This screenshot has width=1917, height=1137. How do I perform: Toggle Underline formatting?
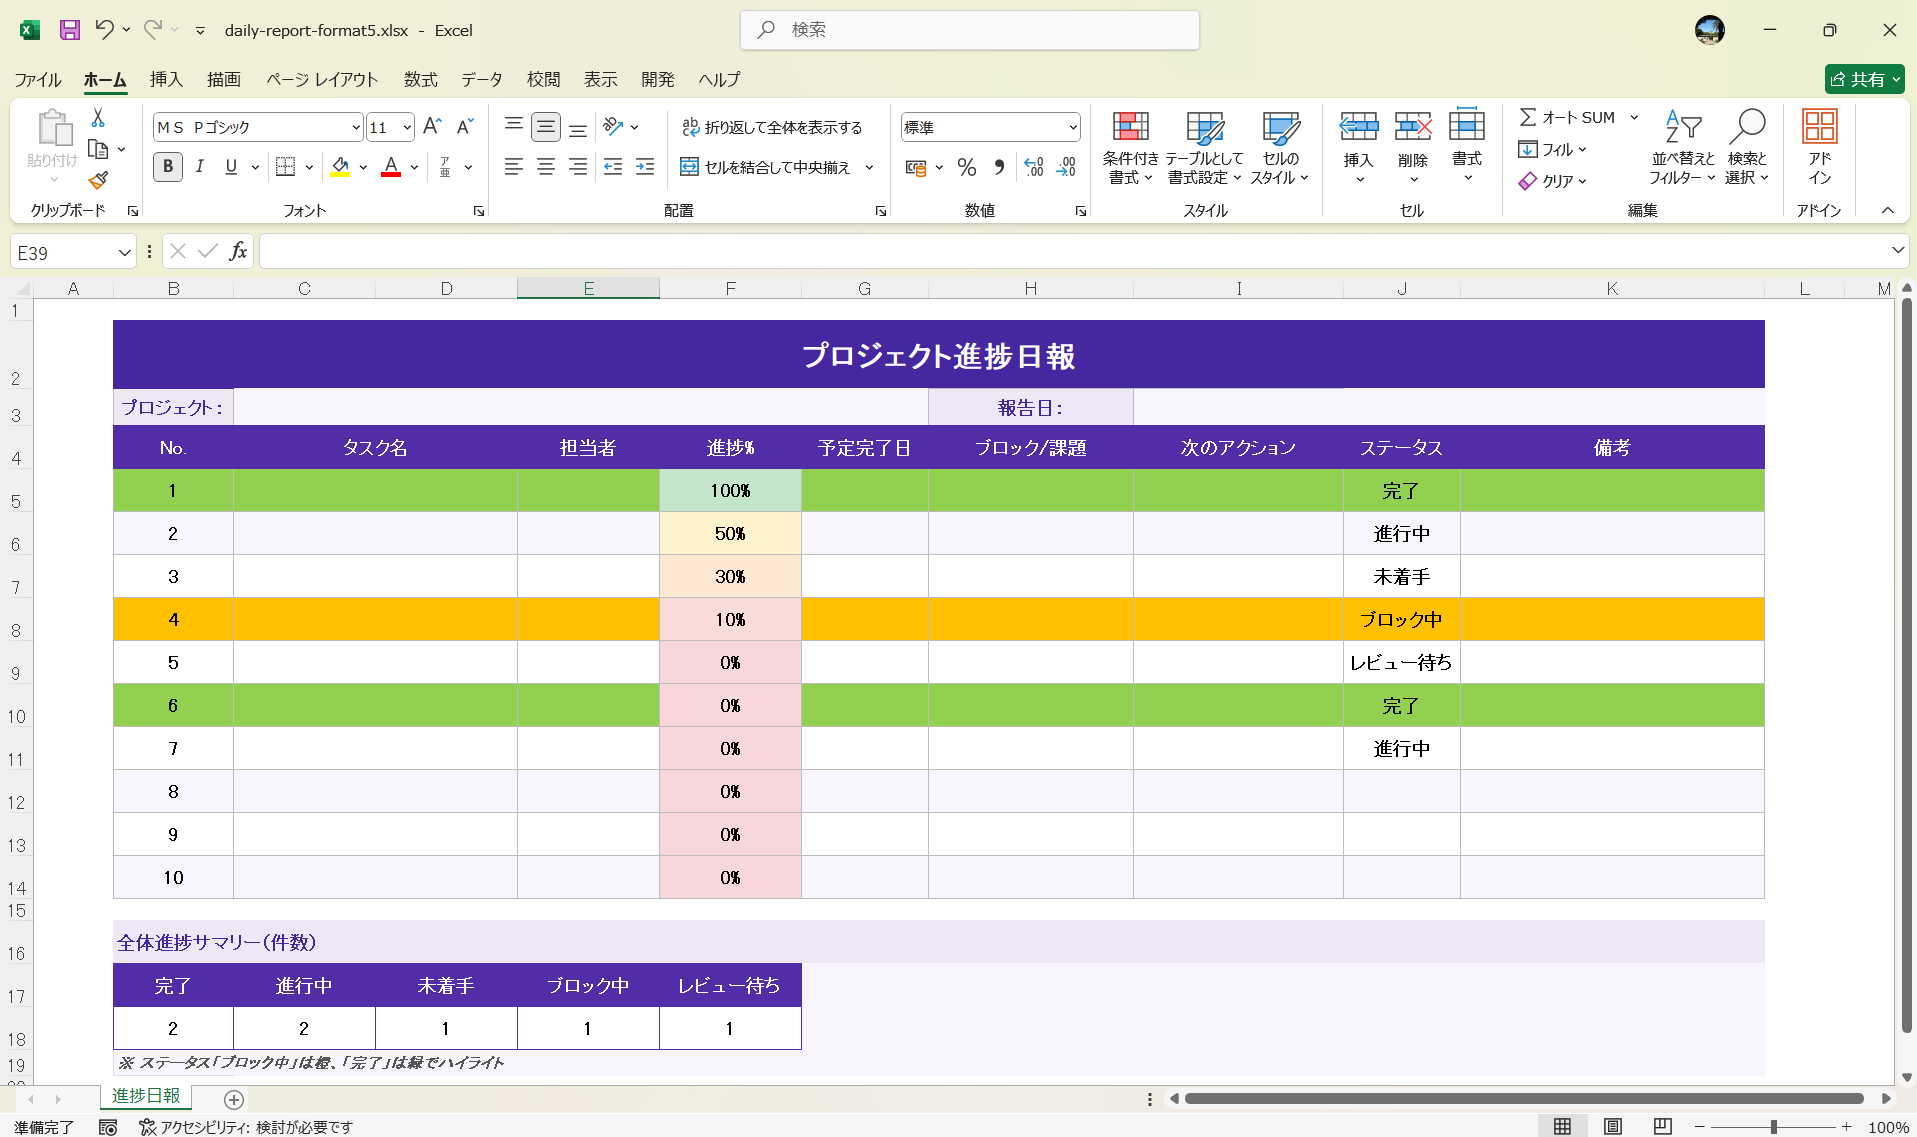[x=231, y=167]
